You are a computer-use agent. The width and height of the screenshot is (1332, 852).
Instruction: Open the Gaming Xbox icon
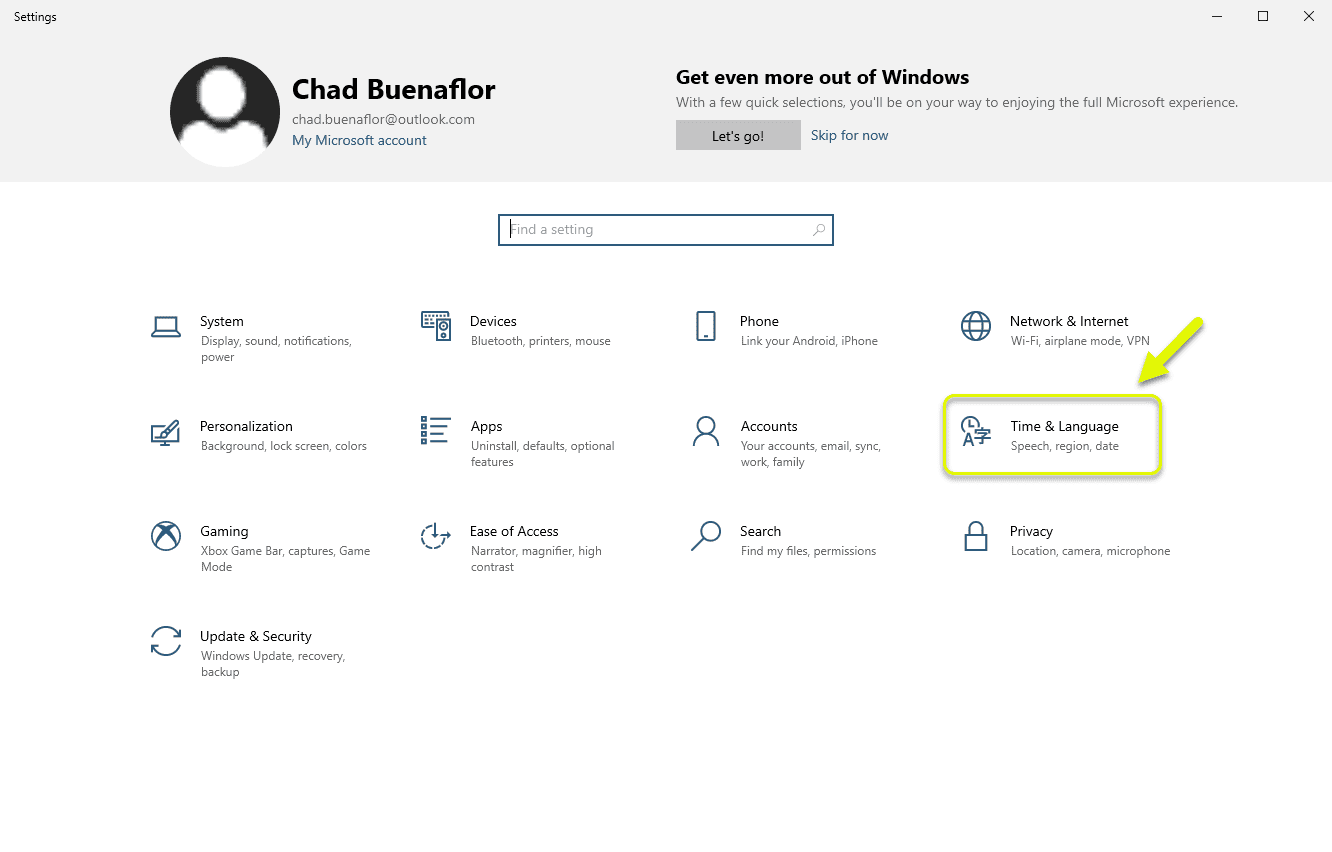(166, 536)
